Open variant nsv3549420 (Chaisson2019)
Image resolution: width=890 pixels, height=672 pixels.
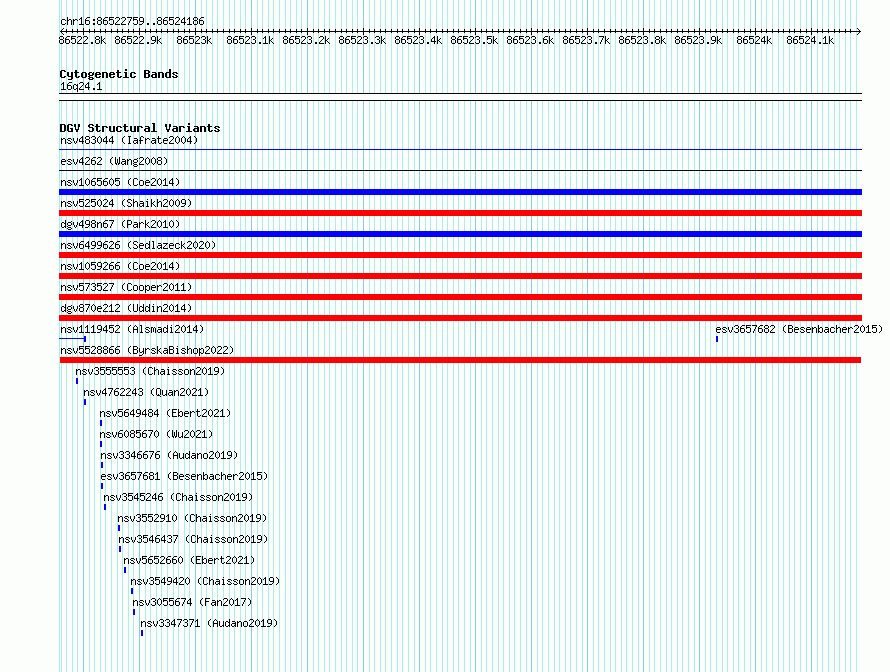[205, 581]
